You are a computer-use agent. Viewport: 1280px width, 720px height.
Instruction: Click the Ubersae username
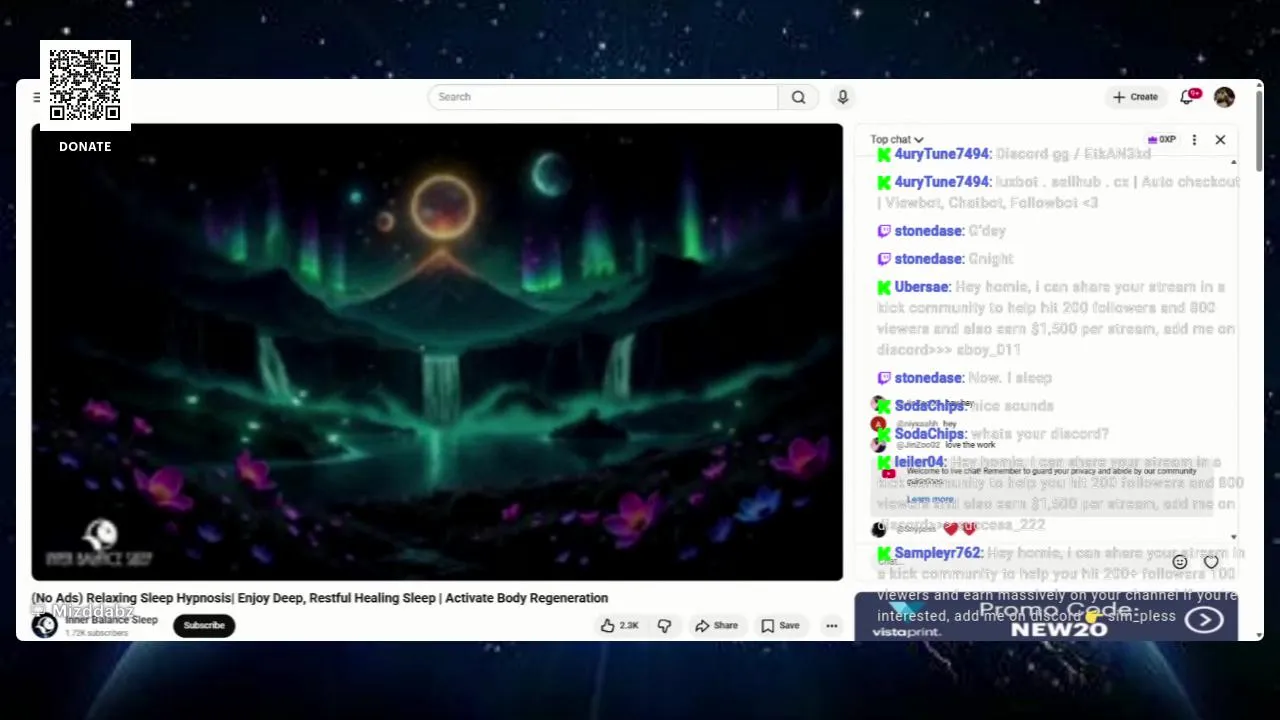(921, 287)
